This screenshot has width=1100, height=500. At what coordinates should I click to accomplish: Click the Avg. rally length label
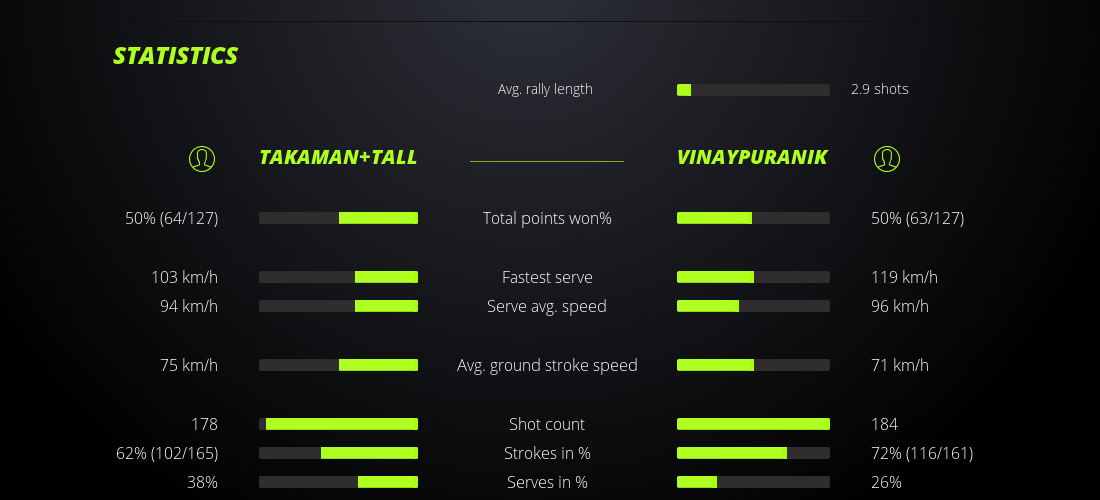(545, 89)
